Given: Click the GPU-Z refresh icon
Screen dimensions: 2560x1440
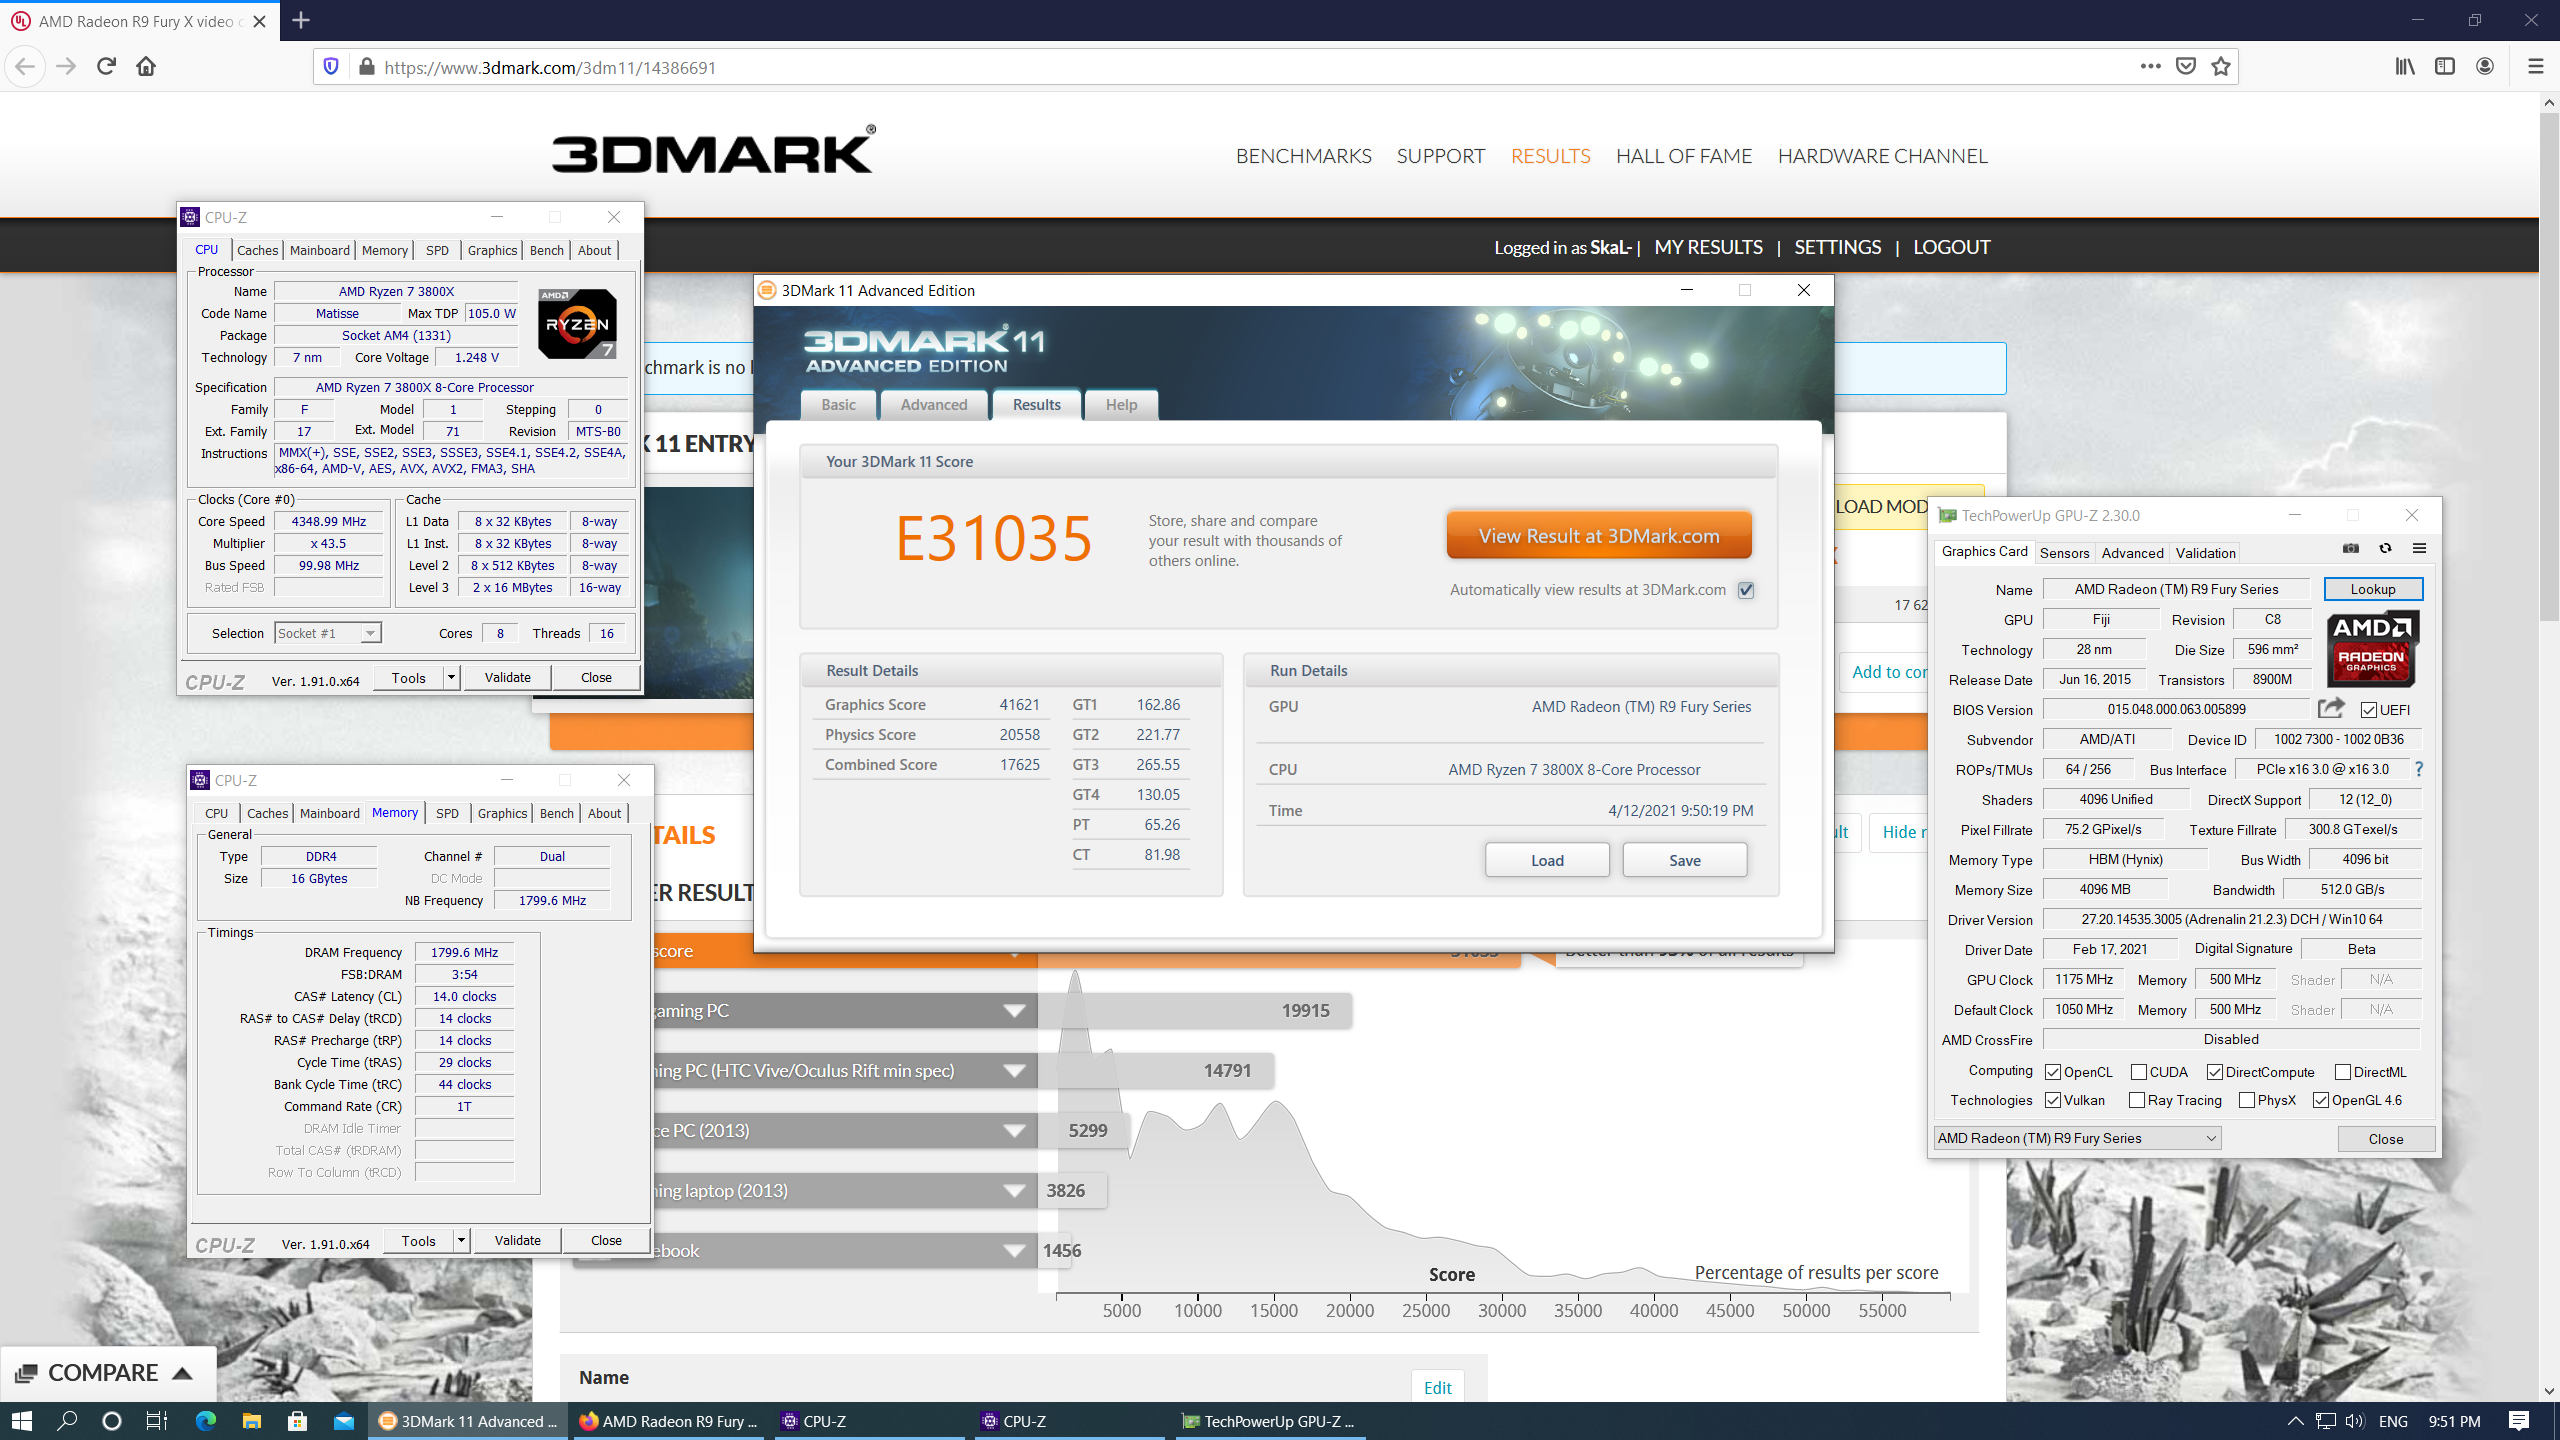Looking at the screenshot, I should pyautogui.click(x=2385, y=548).
